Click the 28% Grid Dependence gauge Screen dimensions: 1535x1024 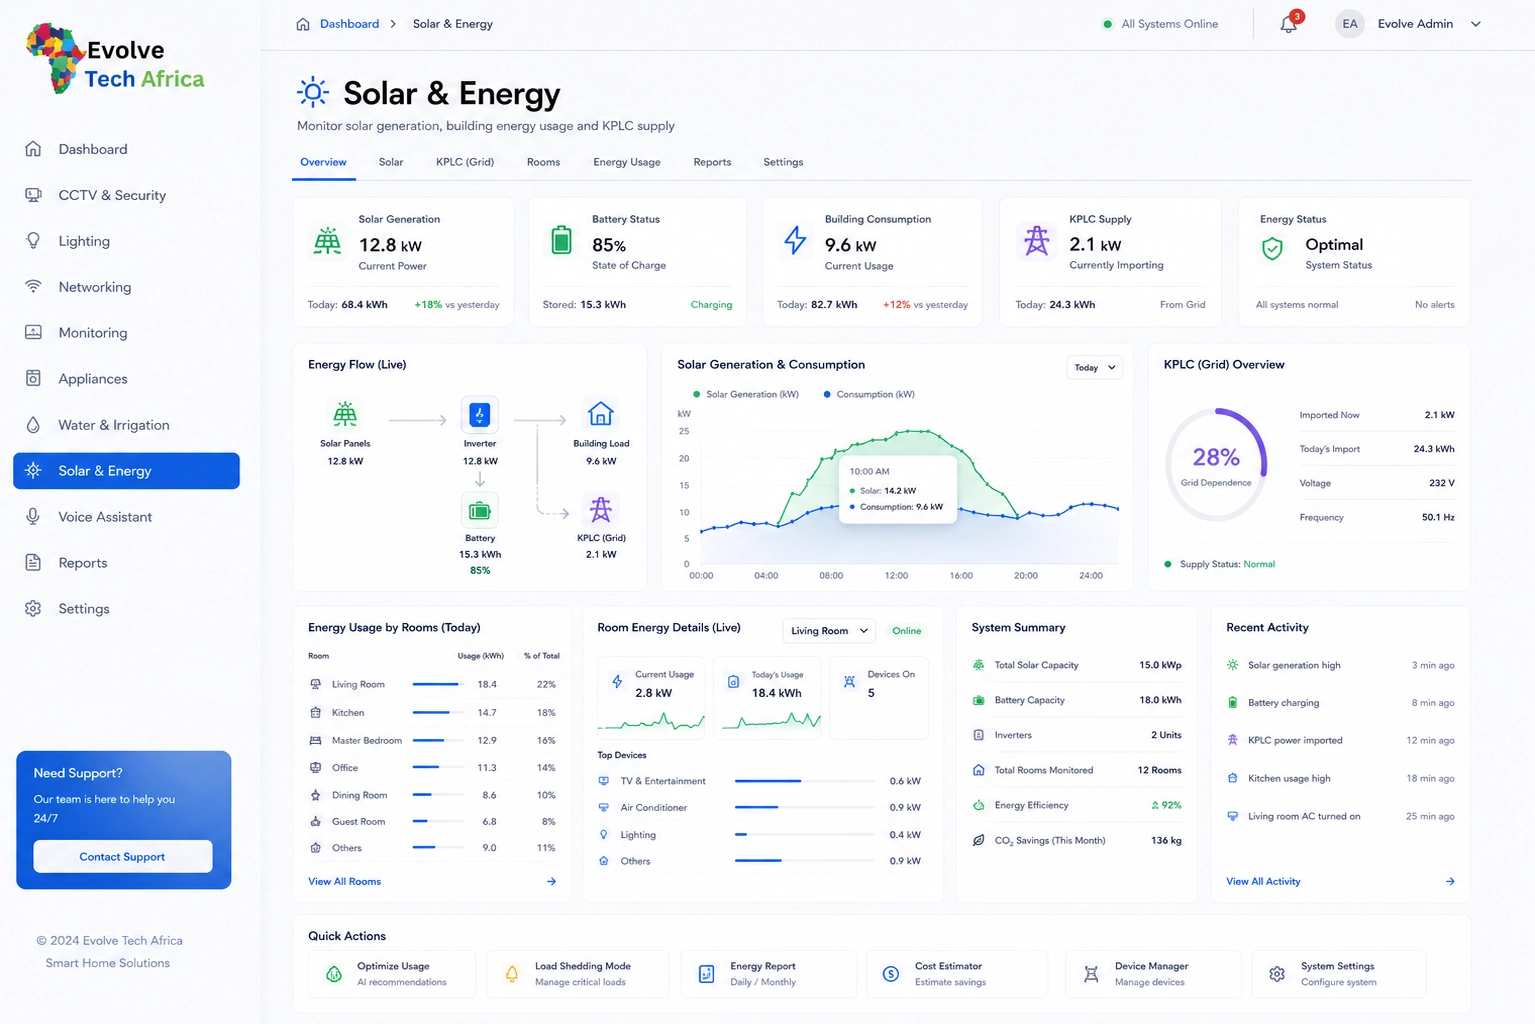[1216, 464]
